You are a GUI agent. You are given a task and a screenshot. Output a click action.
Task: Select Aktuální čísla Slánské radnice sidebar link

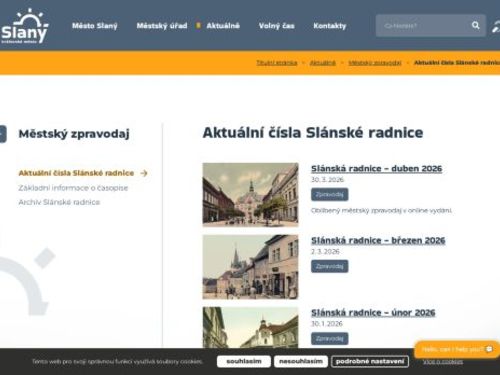pos(76,173)
